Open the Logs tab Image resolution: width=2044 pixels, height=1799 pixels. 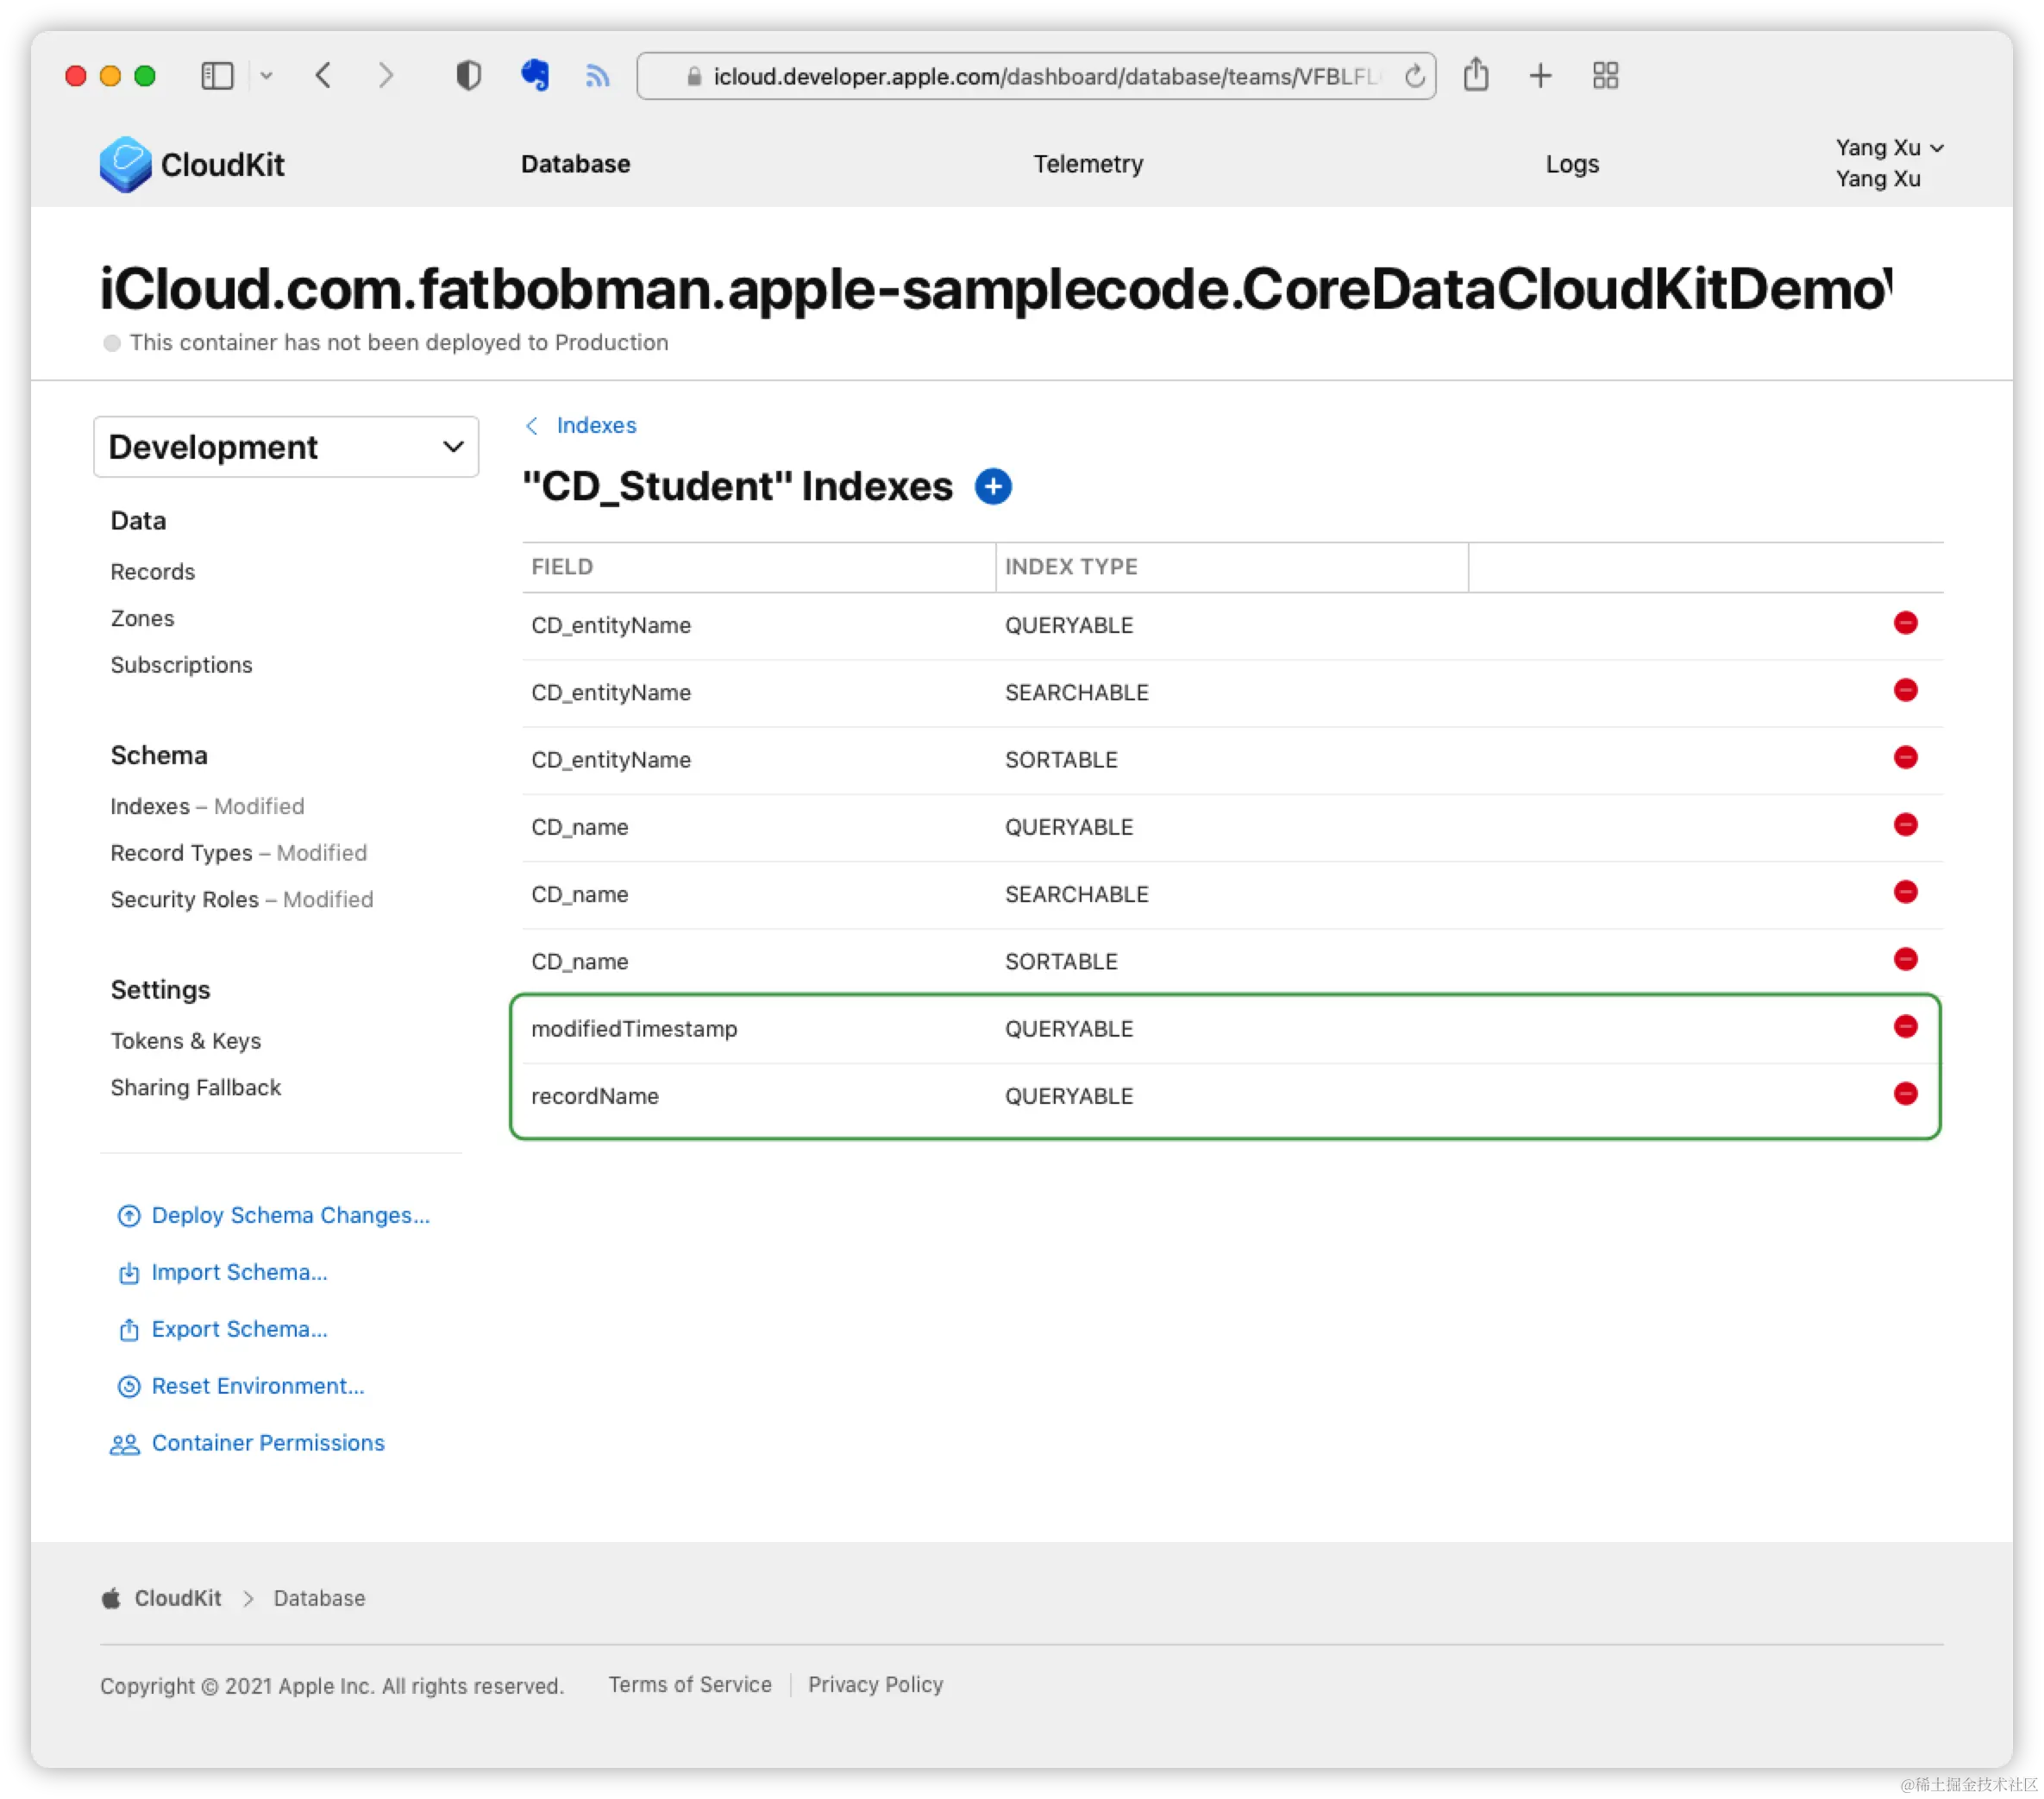click(1571, 164)
